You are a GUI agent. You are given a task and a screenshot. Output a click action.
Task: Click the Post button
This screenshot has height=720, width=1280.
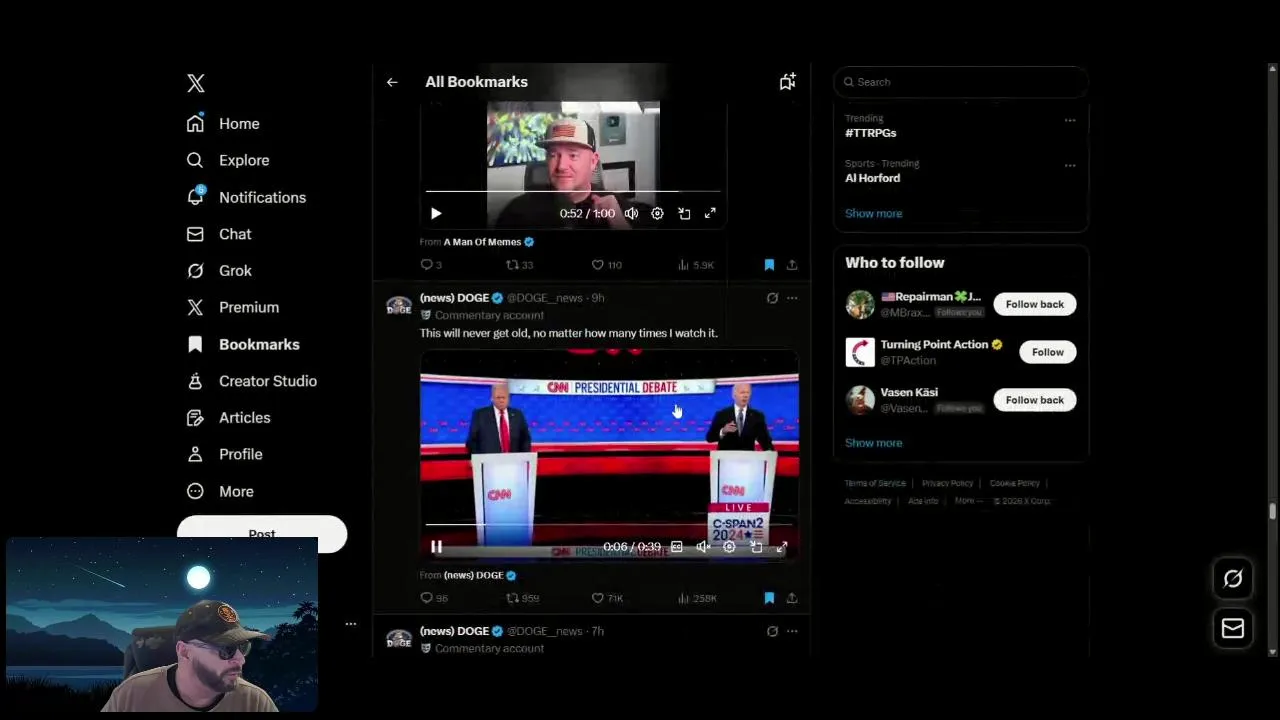coord(262,533)
